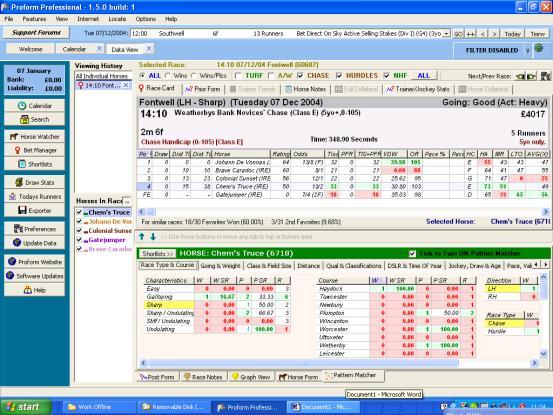Open the Distance tab
The image size is (553, 415).
pyautogui.click(x=308, y=266)
